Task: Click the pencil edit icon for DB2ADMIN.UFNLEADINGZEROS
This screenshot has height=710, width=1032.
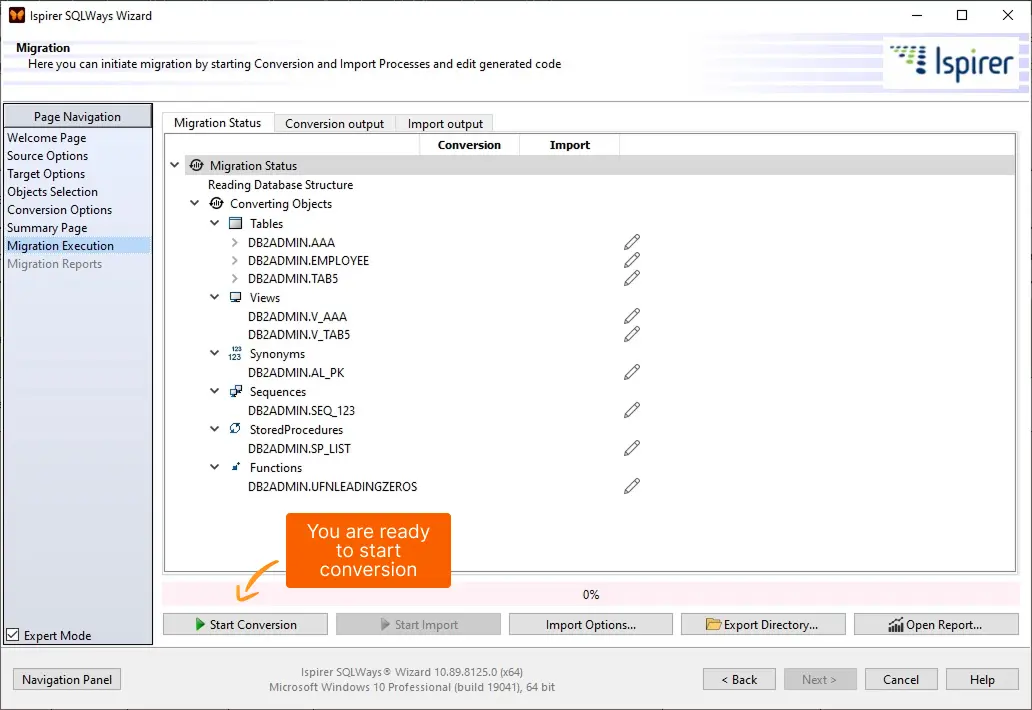Action: (x=632, y=486)
